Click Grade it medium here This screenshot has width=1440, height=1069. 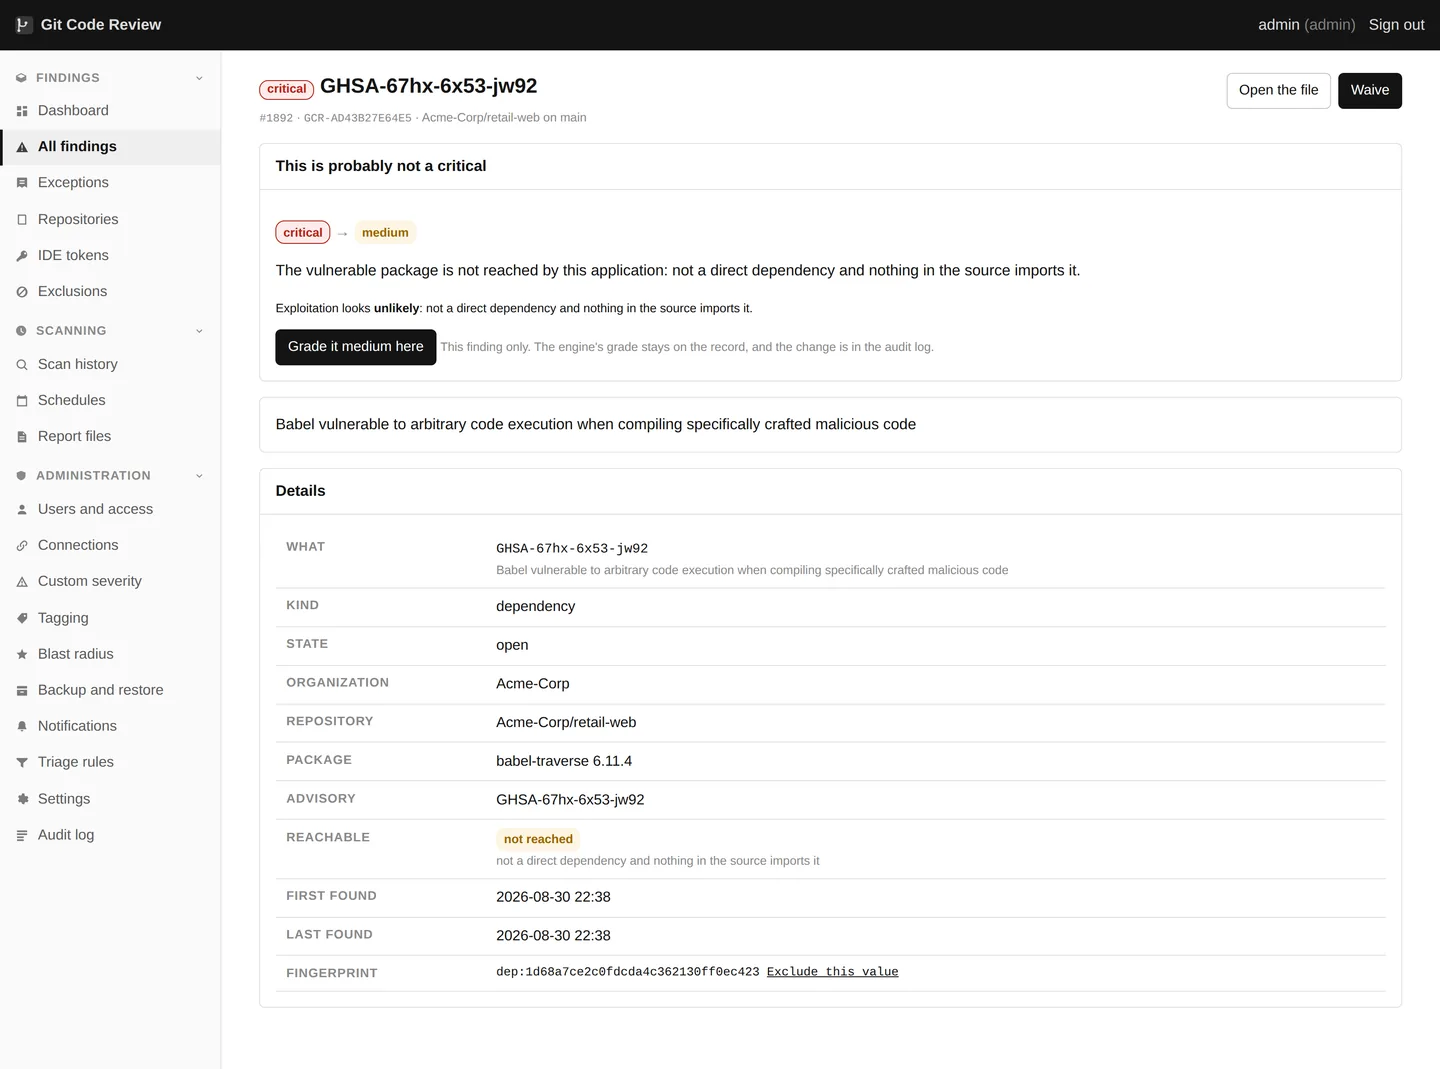point(356,347)
